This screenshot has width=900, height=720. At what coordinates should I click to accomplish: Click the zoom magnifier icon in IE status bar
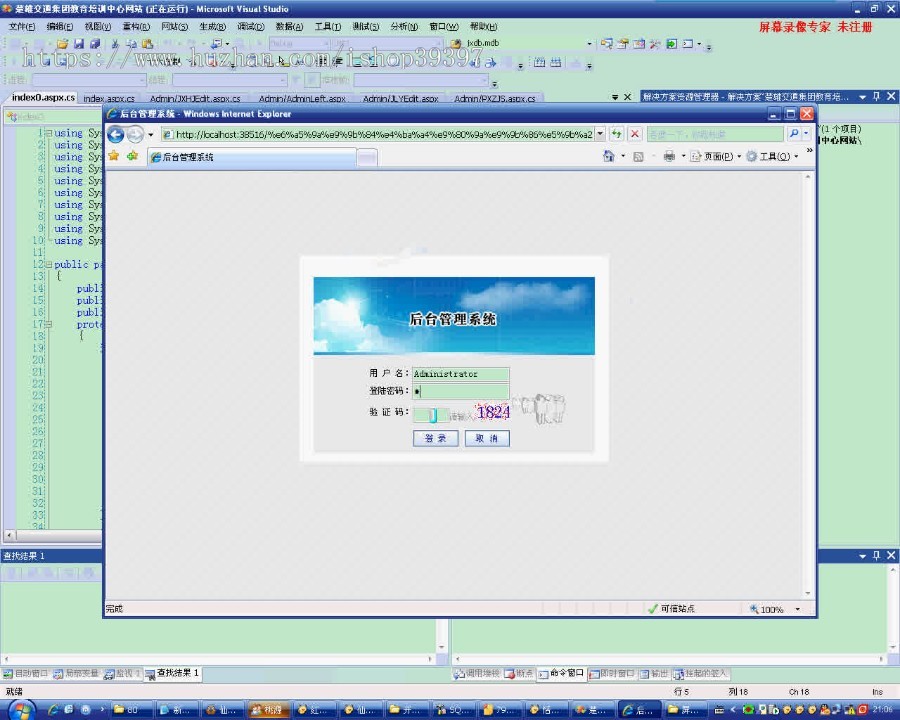pyautogui.click(x=754, y=609)
